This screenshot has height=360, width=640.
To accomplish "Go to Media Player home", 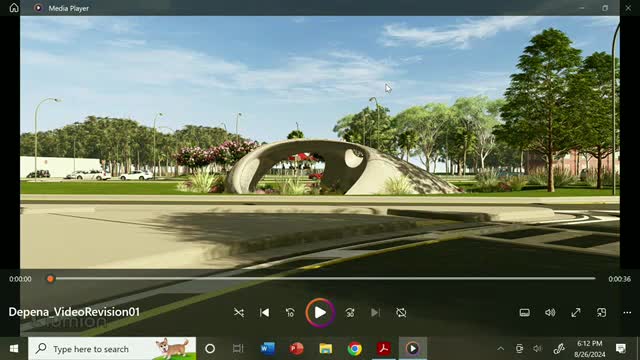I will click(x=14, y=8).
